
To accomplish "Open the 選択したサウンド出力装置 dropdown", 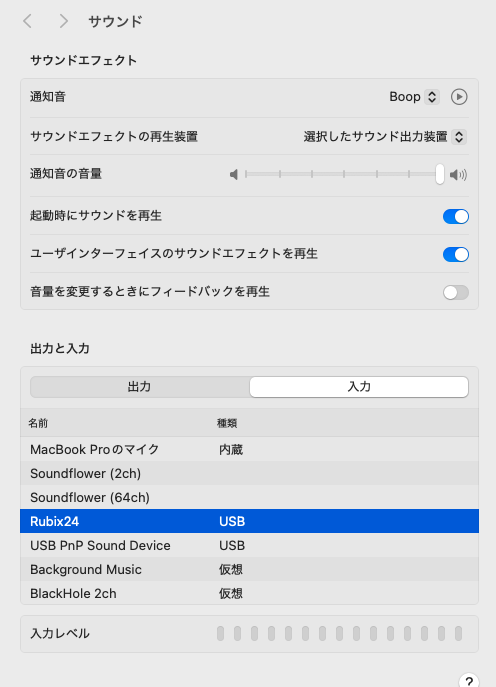I will pos(385,137).
